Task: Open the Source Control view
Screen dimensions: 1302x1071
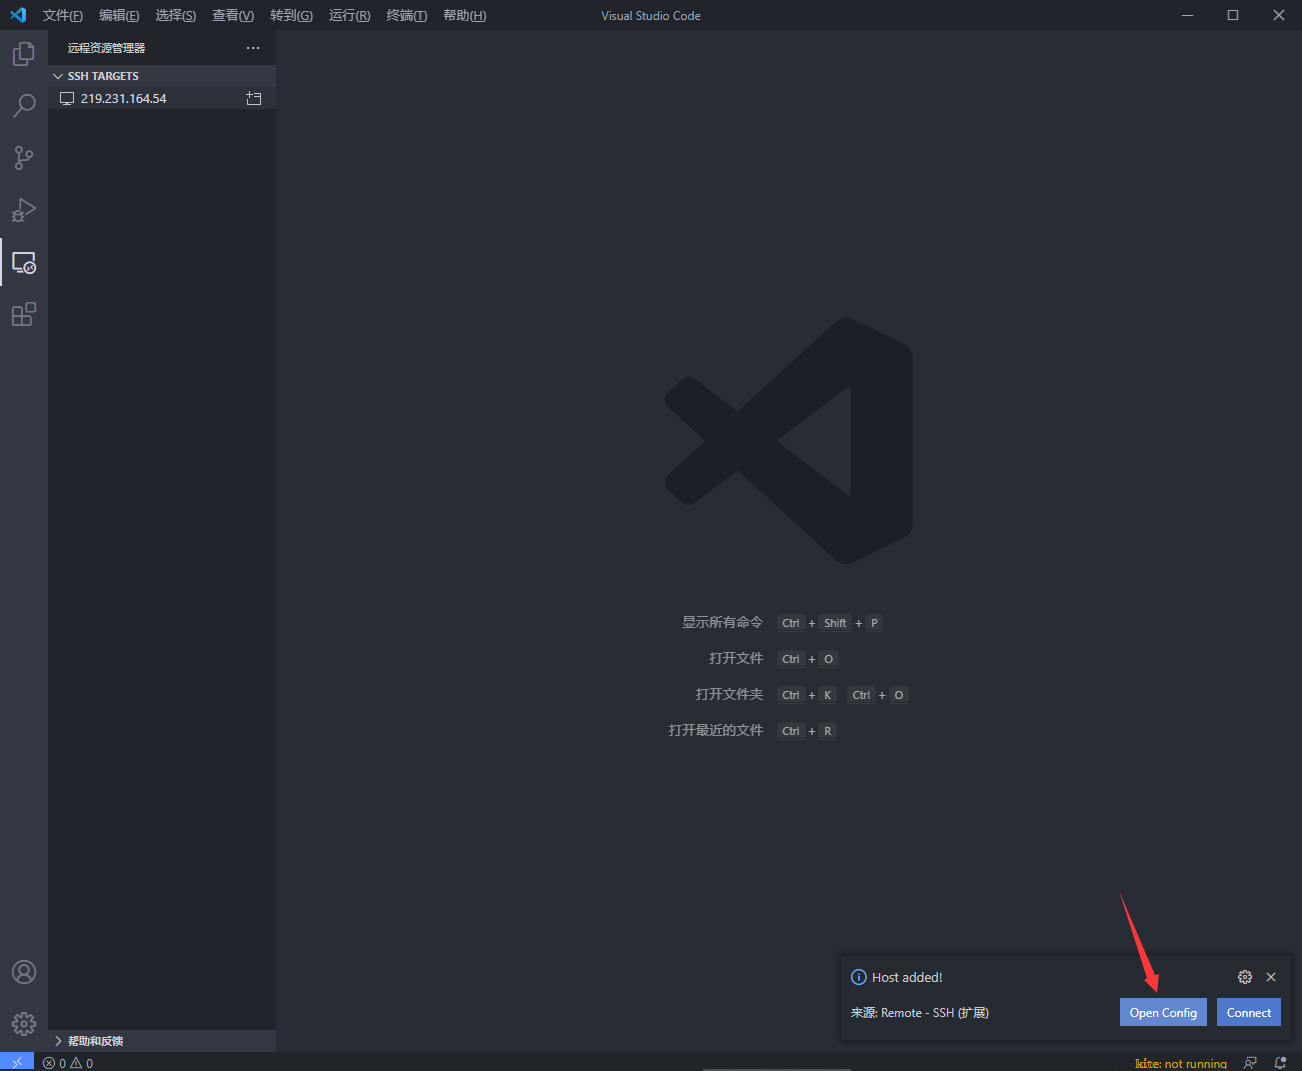Action: [x=24, y=158]
